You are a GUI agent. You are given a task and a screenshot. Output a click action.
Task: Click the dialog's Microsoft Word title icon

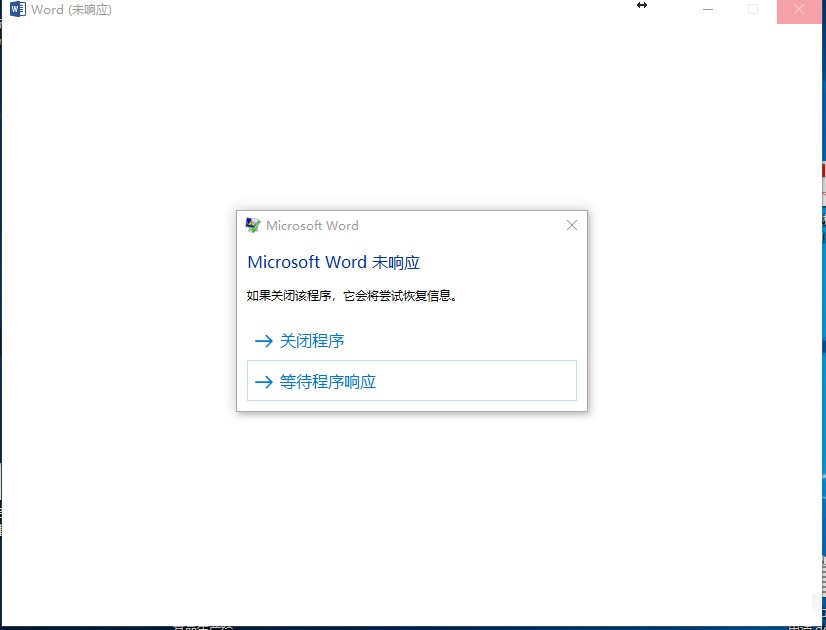253,225
